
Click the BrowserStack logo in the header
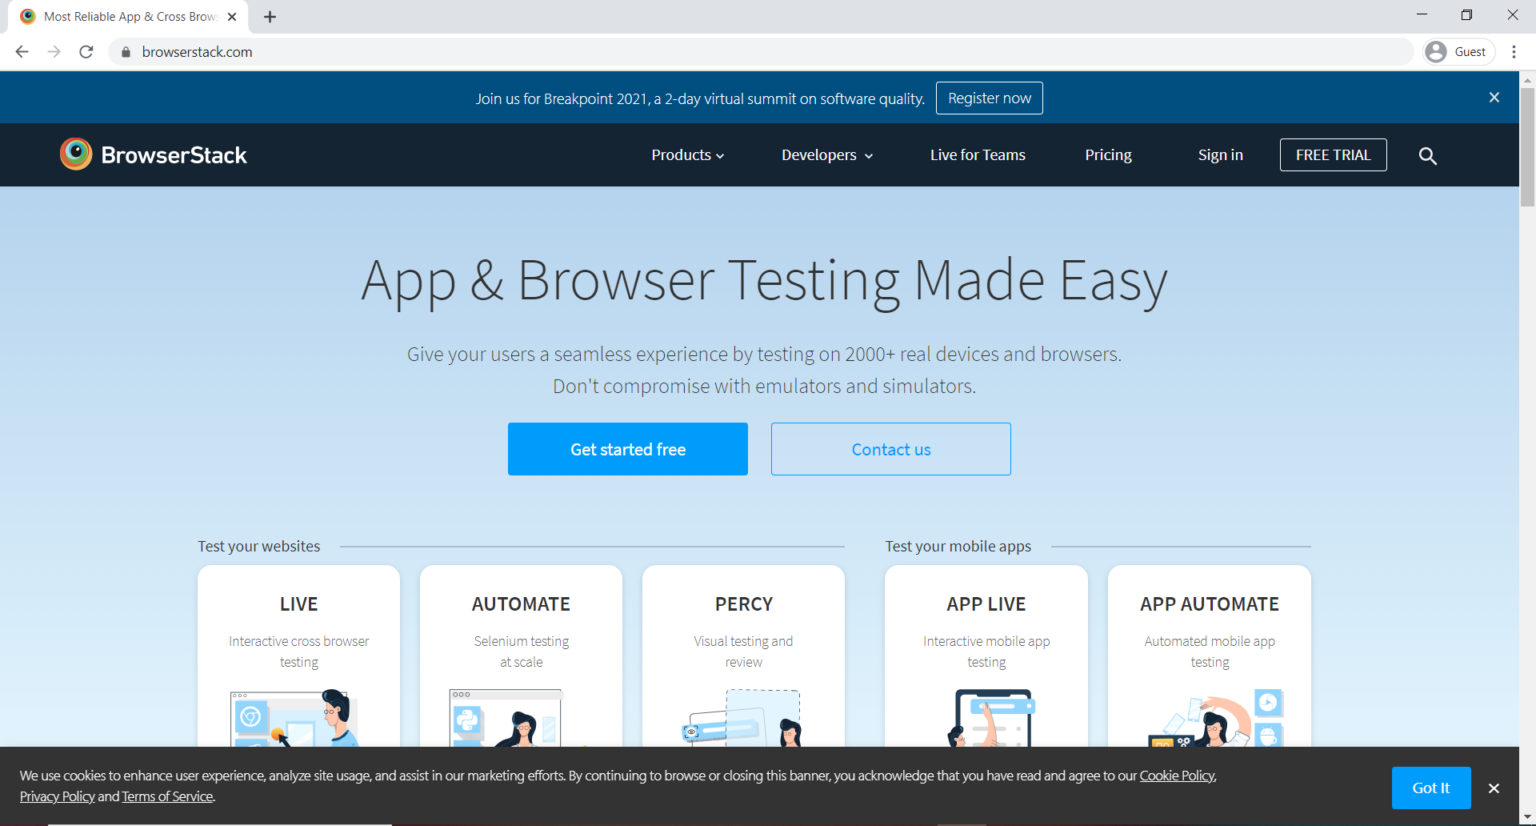tap(153, 155)
